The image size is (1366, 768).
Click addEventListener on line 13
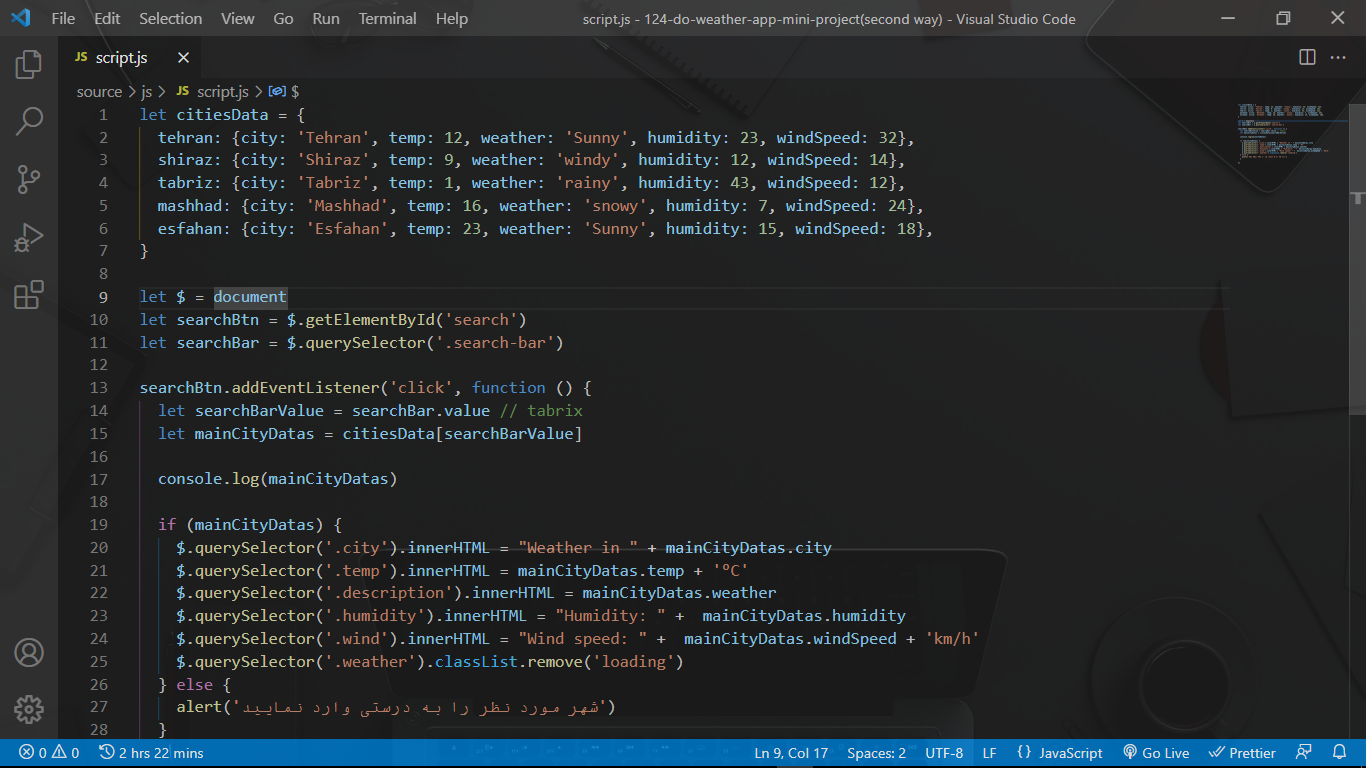tap(306, 388)
